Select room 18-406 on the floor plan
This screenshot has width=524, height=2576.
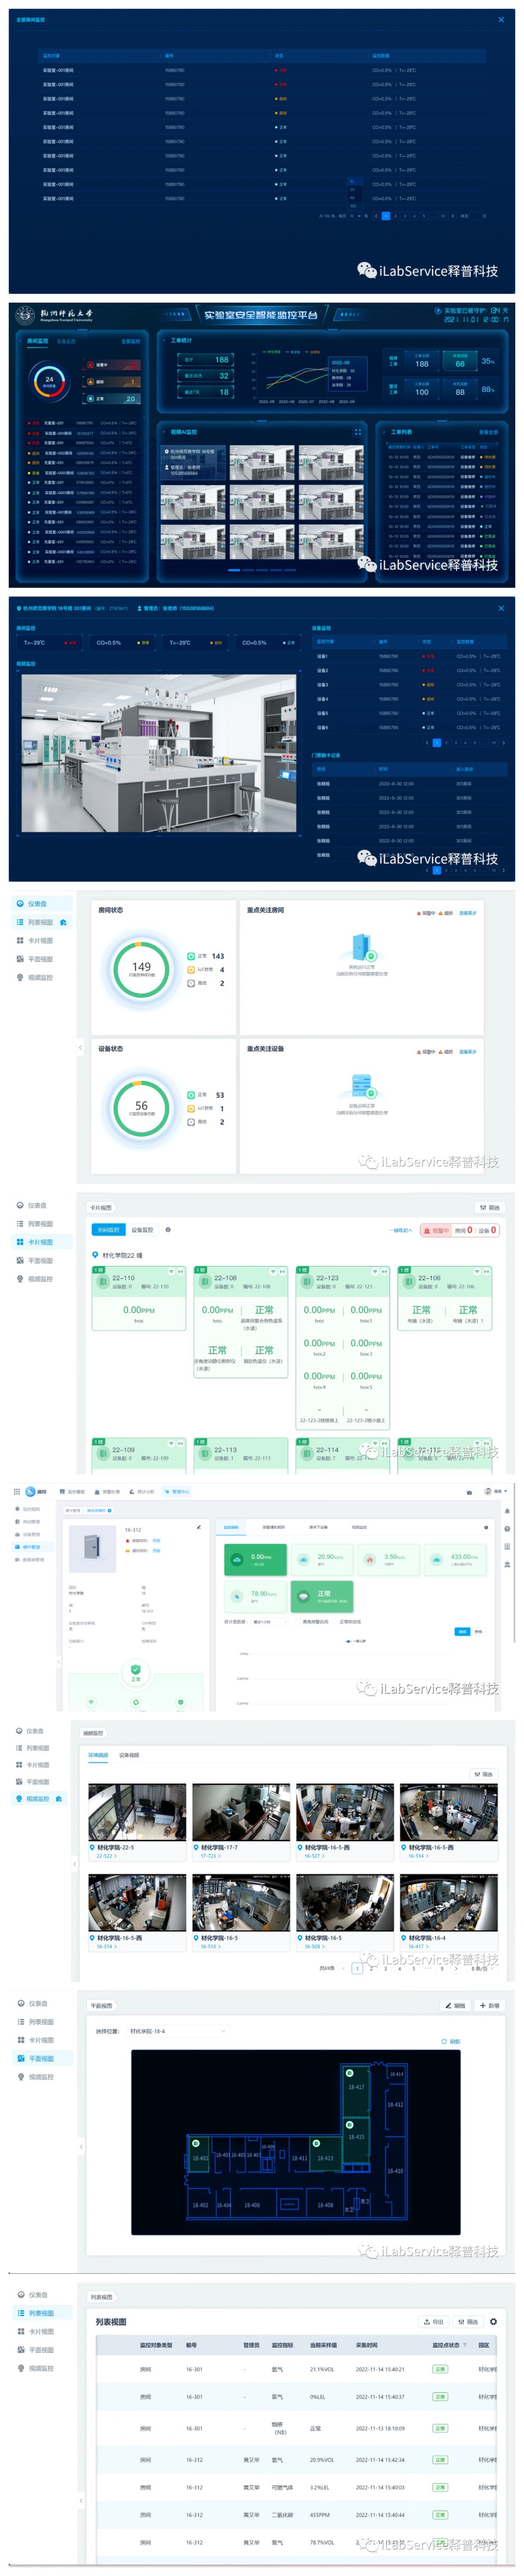(252, 2204)
